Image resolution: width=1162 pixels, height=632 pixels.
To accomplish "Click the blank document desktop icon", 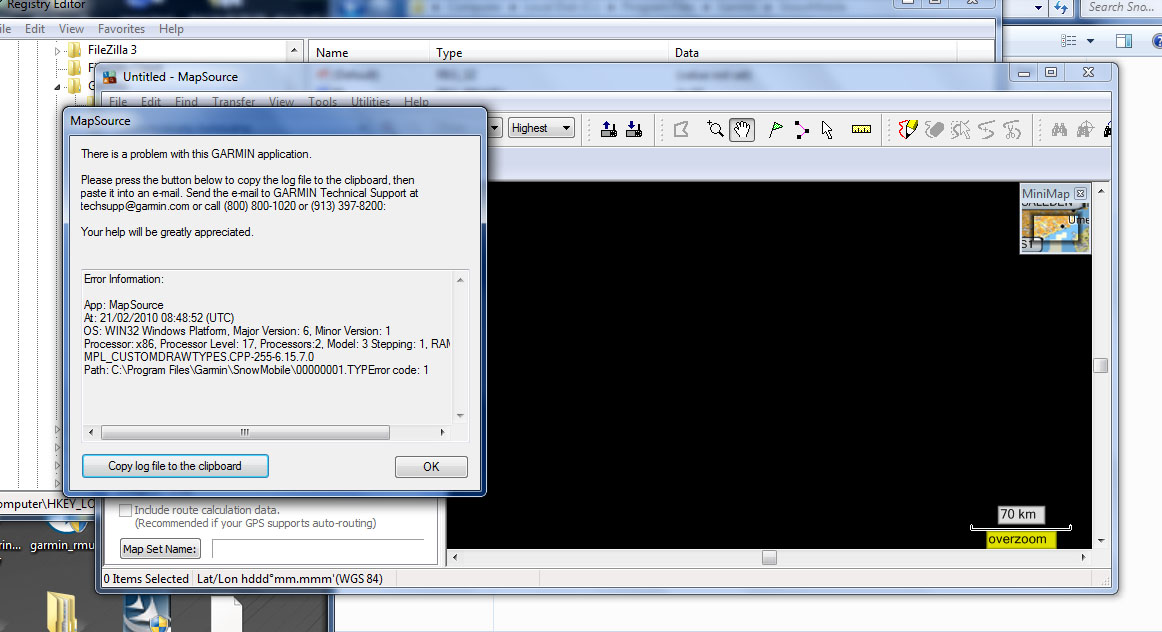I will click(227, 614).
